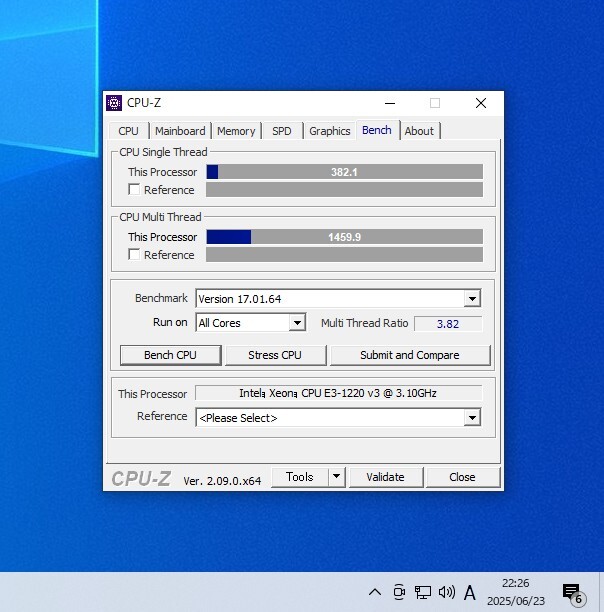604x612 pixels.
Task: Click the IME input mode A indicator
Action: click(470, 593)
